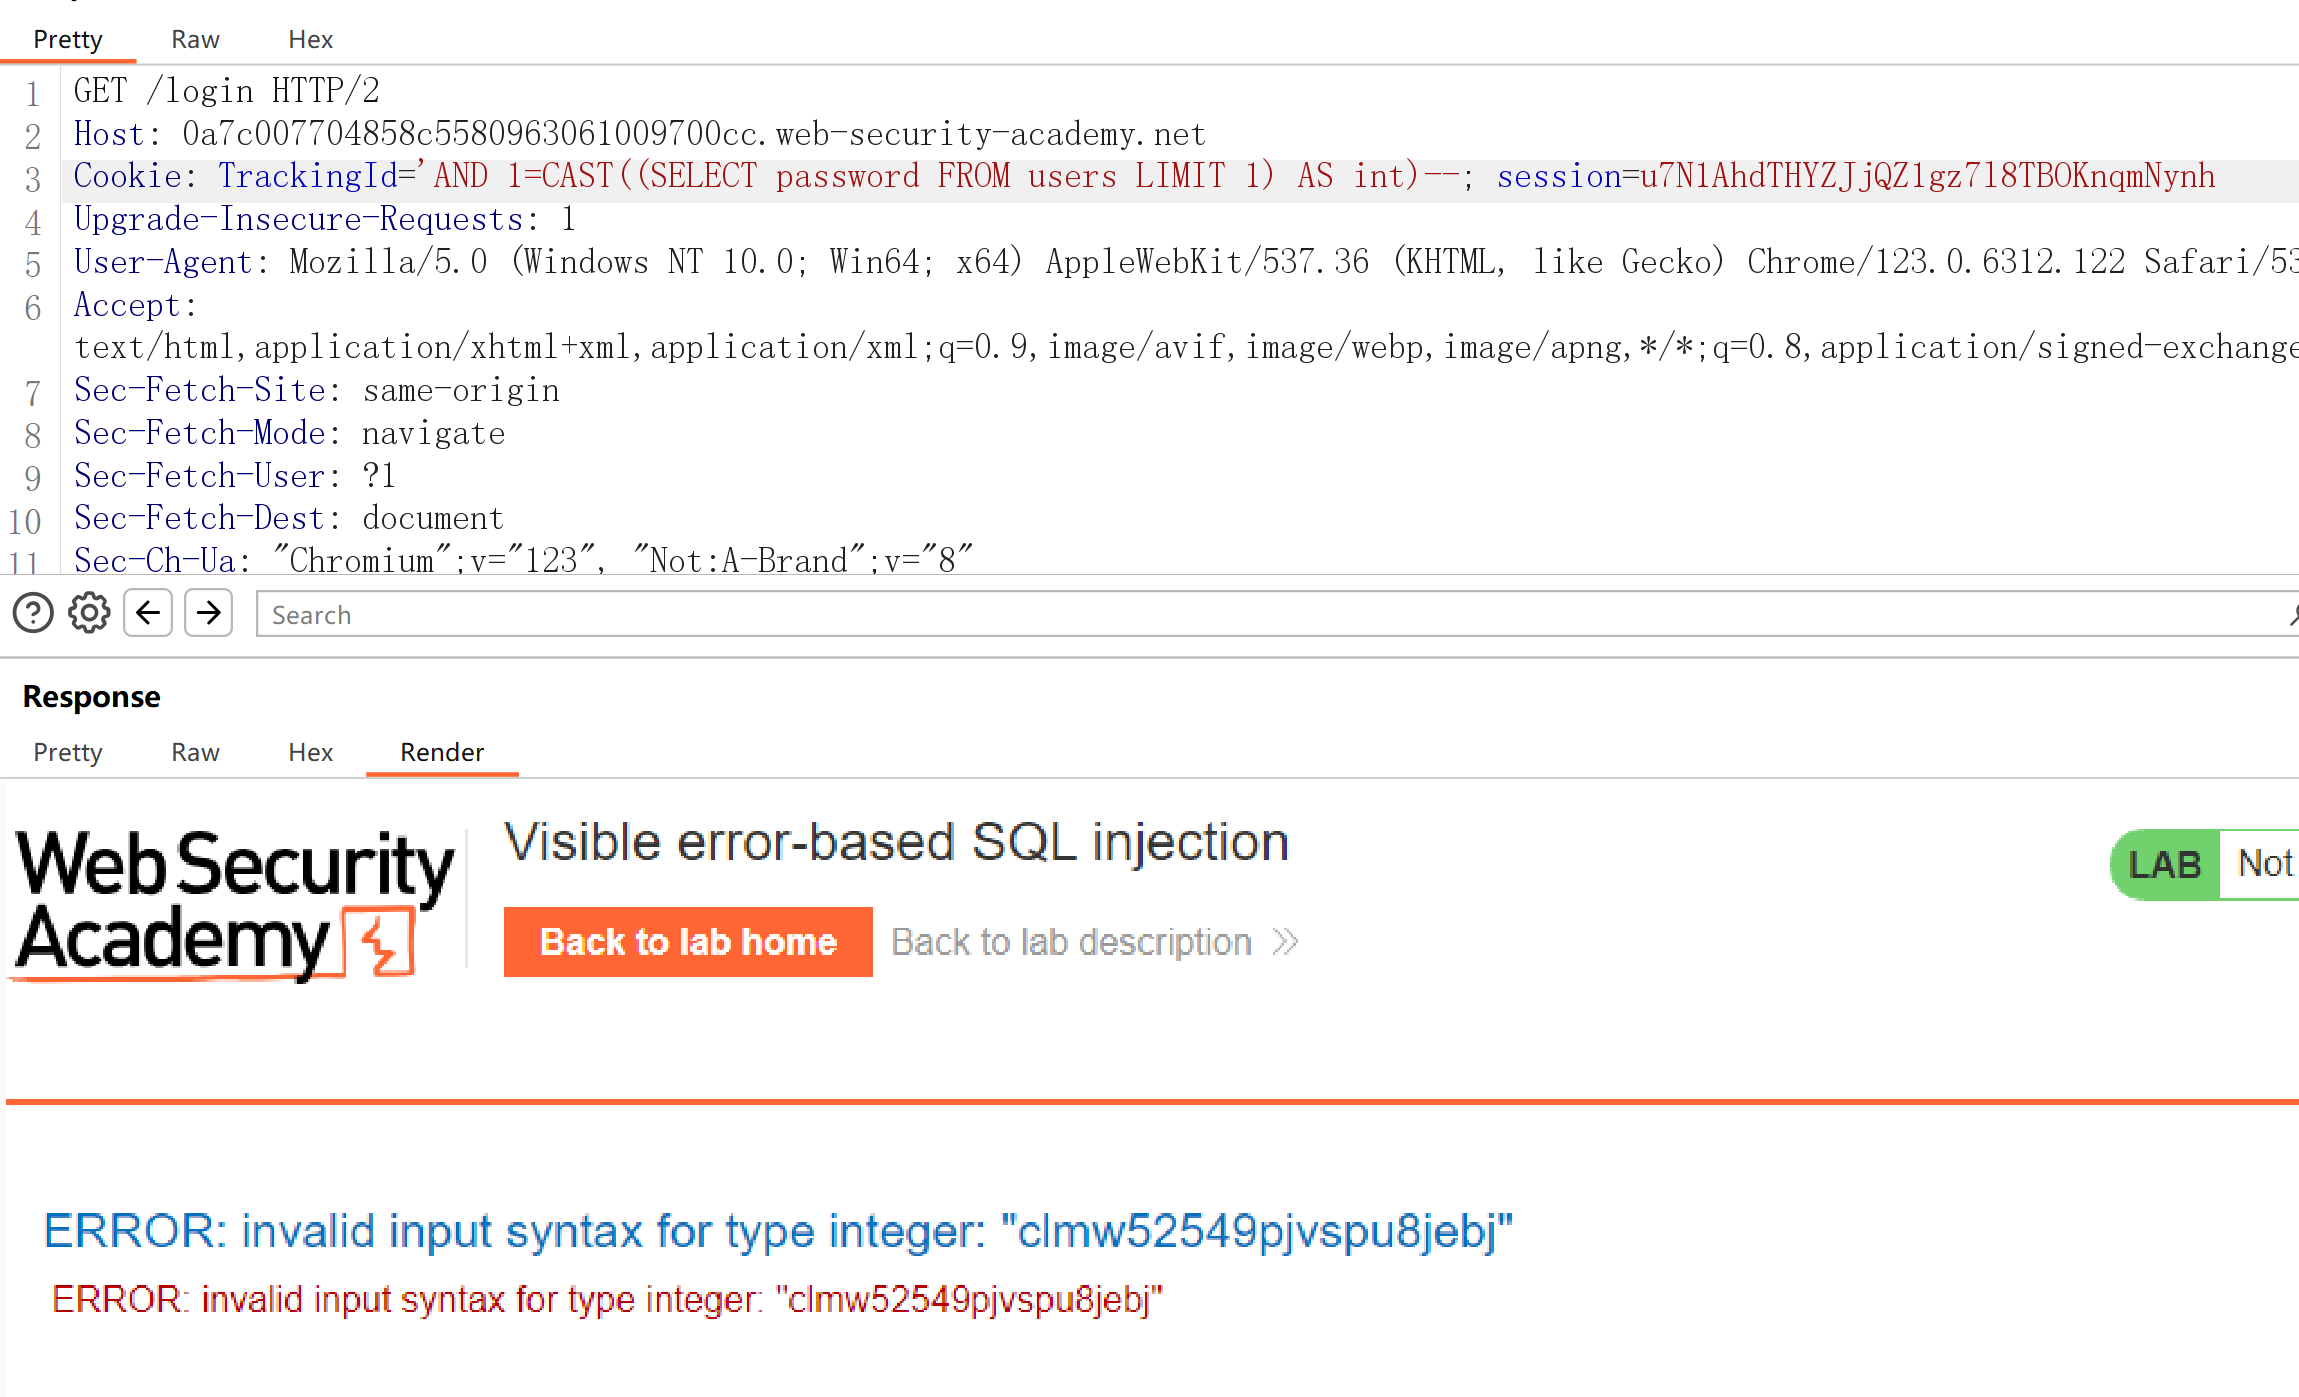Open the help question mark icon
Viewport: 2299px width, 1397px height.
click(x=33, y=613)
